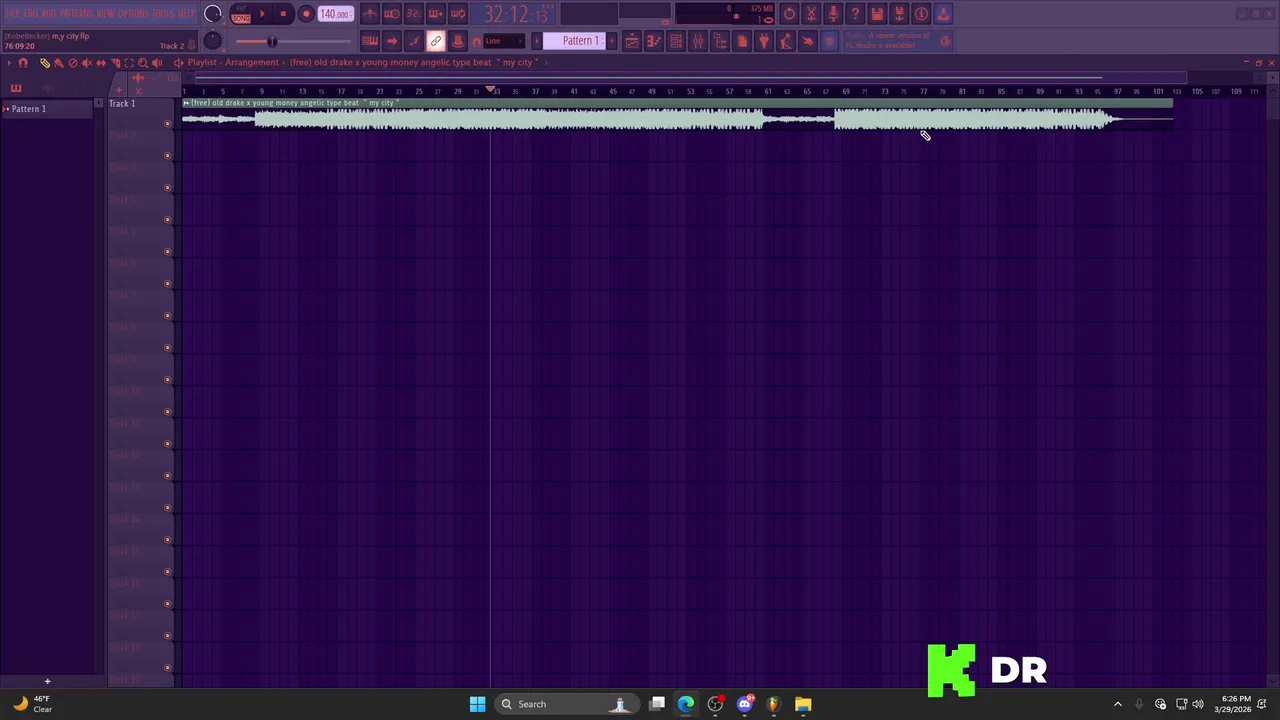Viewport: 1280px width, 720px height.
Task: Click the Record button
Action: 306,14
